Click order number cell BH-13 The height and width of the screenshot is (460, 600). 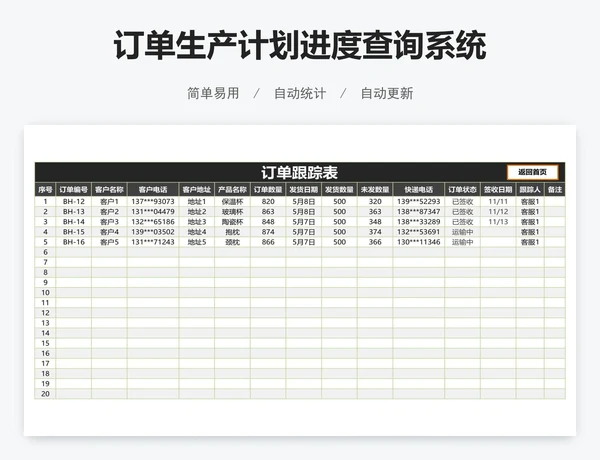(73, 212)
